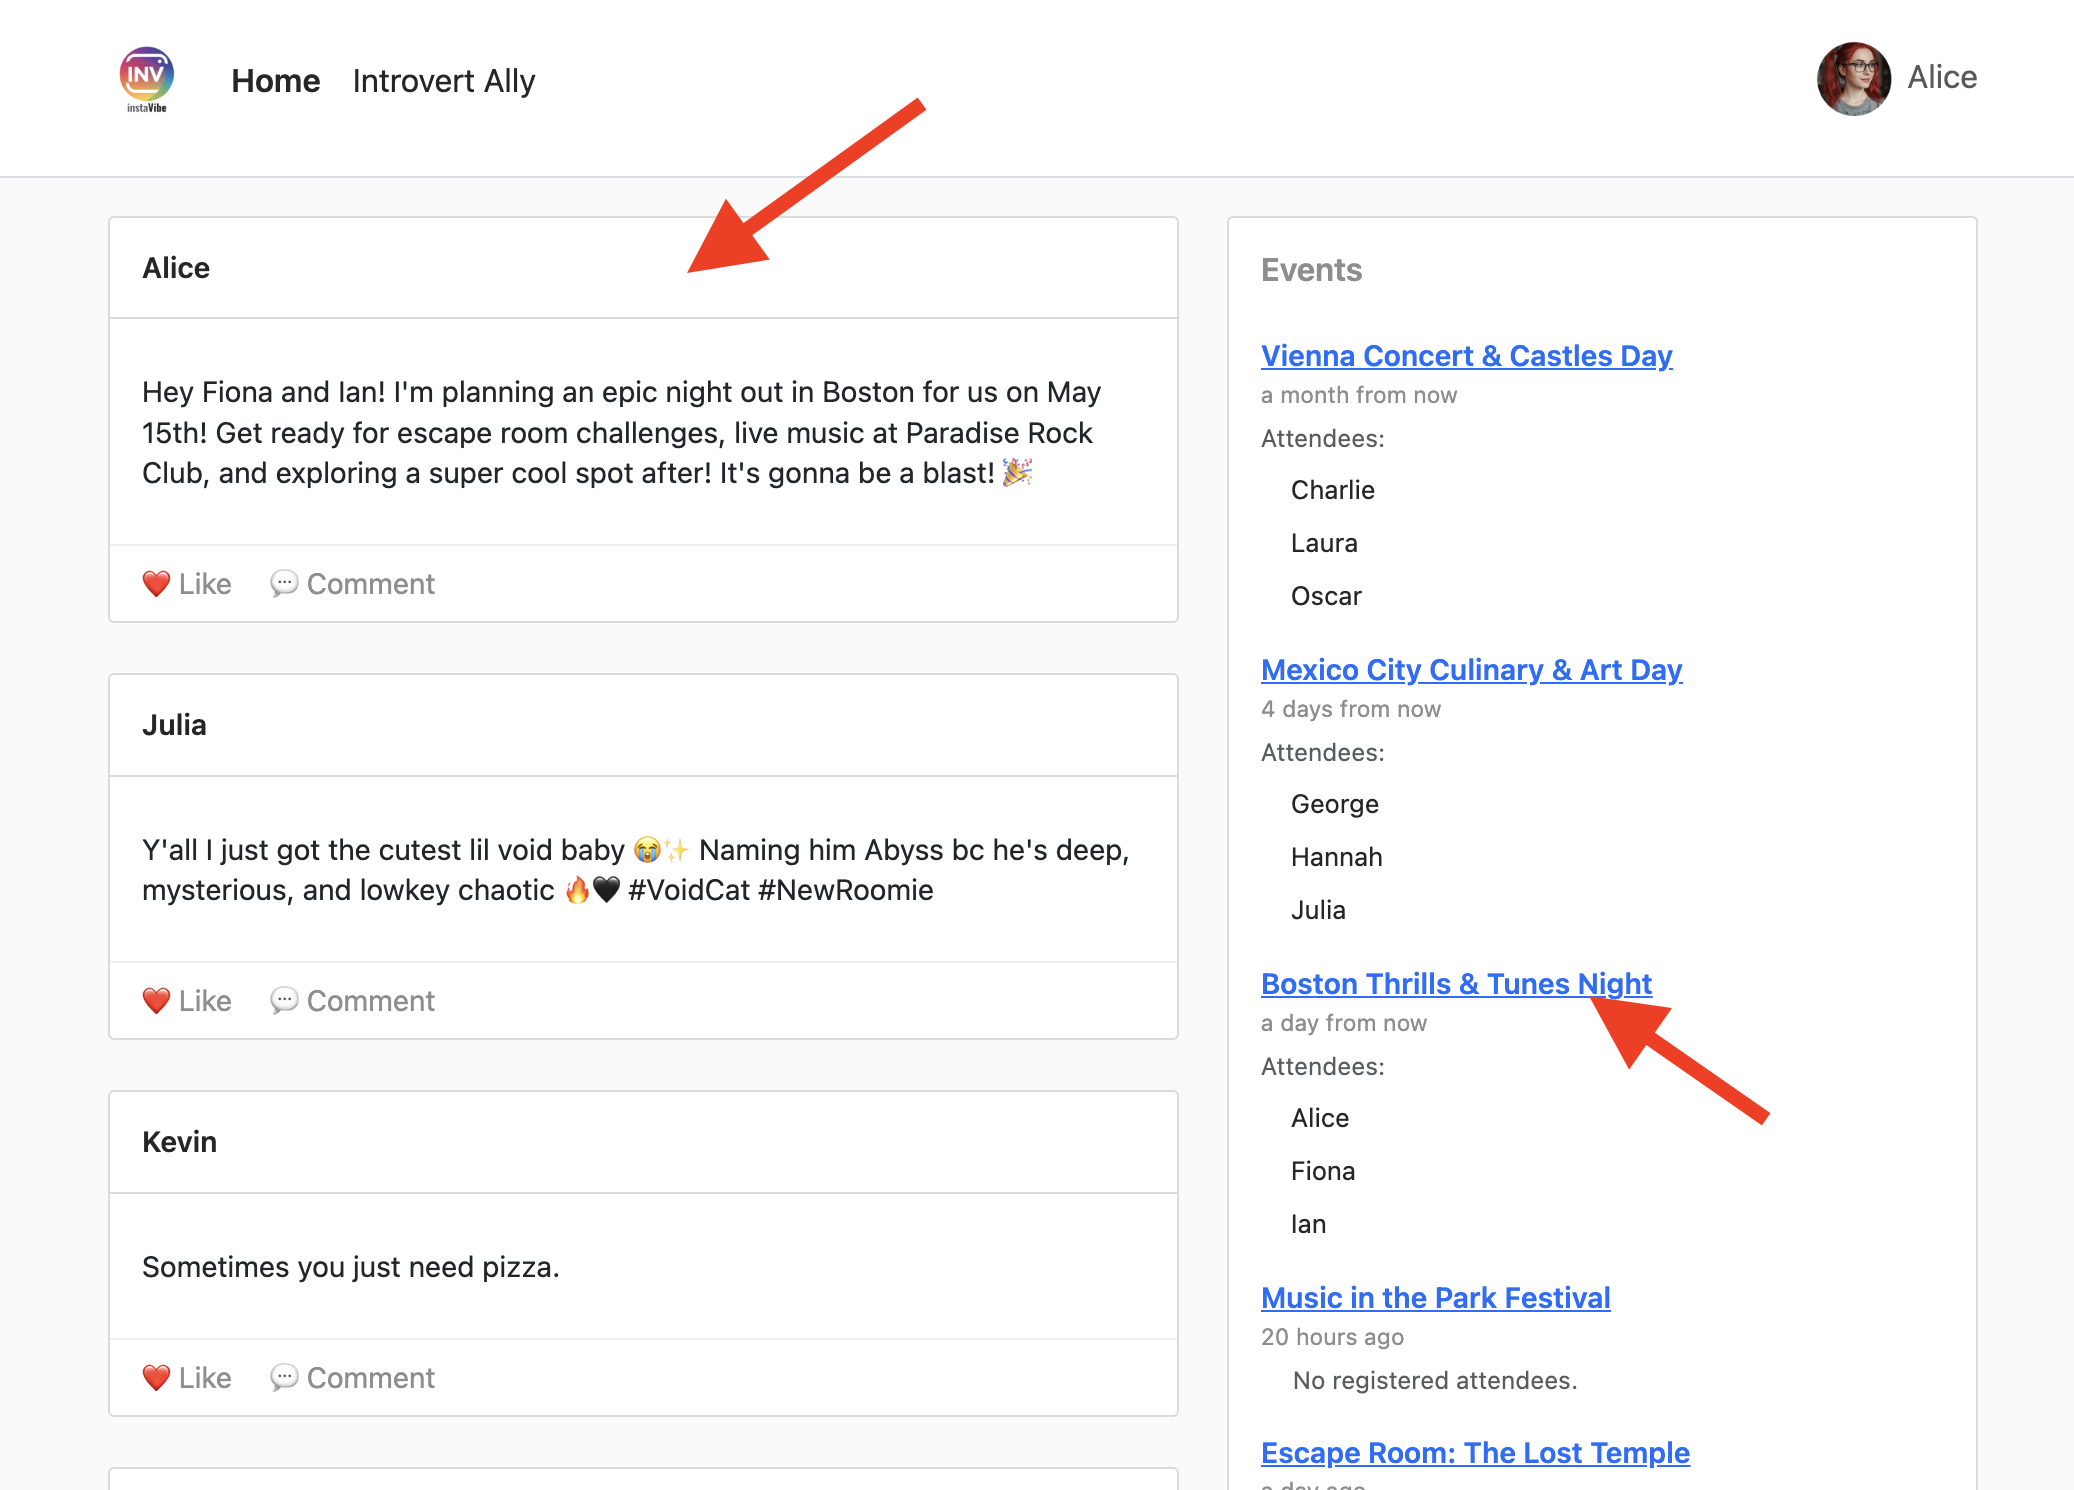
Task: Click Alice's profile avatar picture
Action: click(x=1852, y=78)
